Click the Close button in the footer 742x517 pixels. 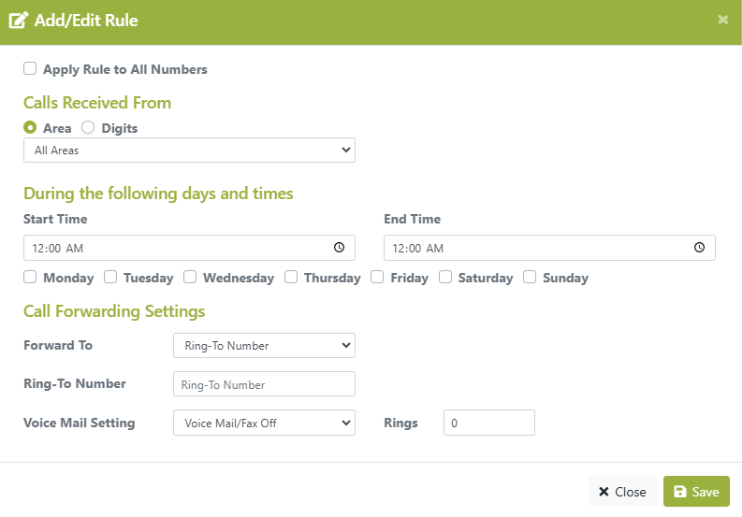point(622,492)
